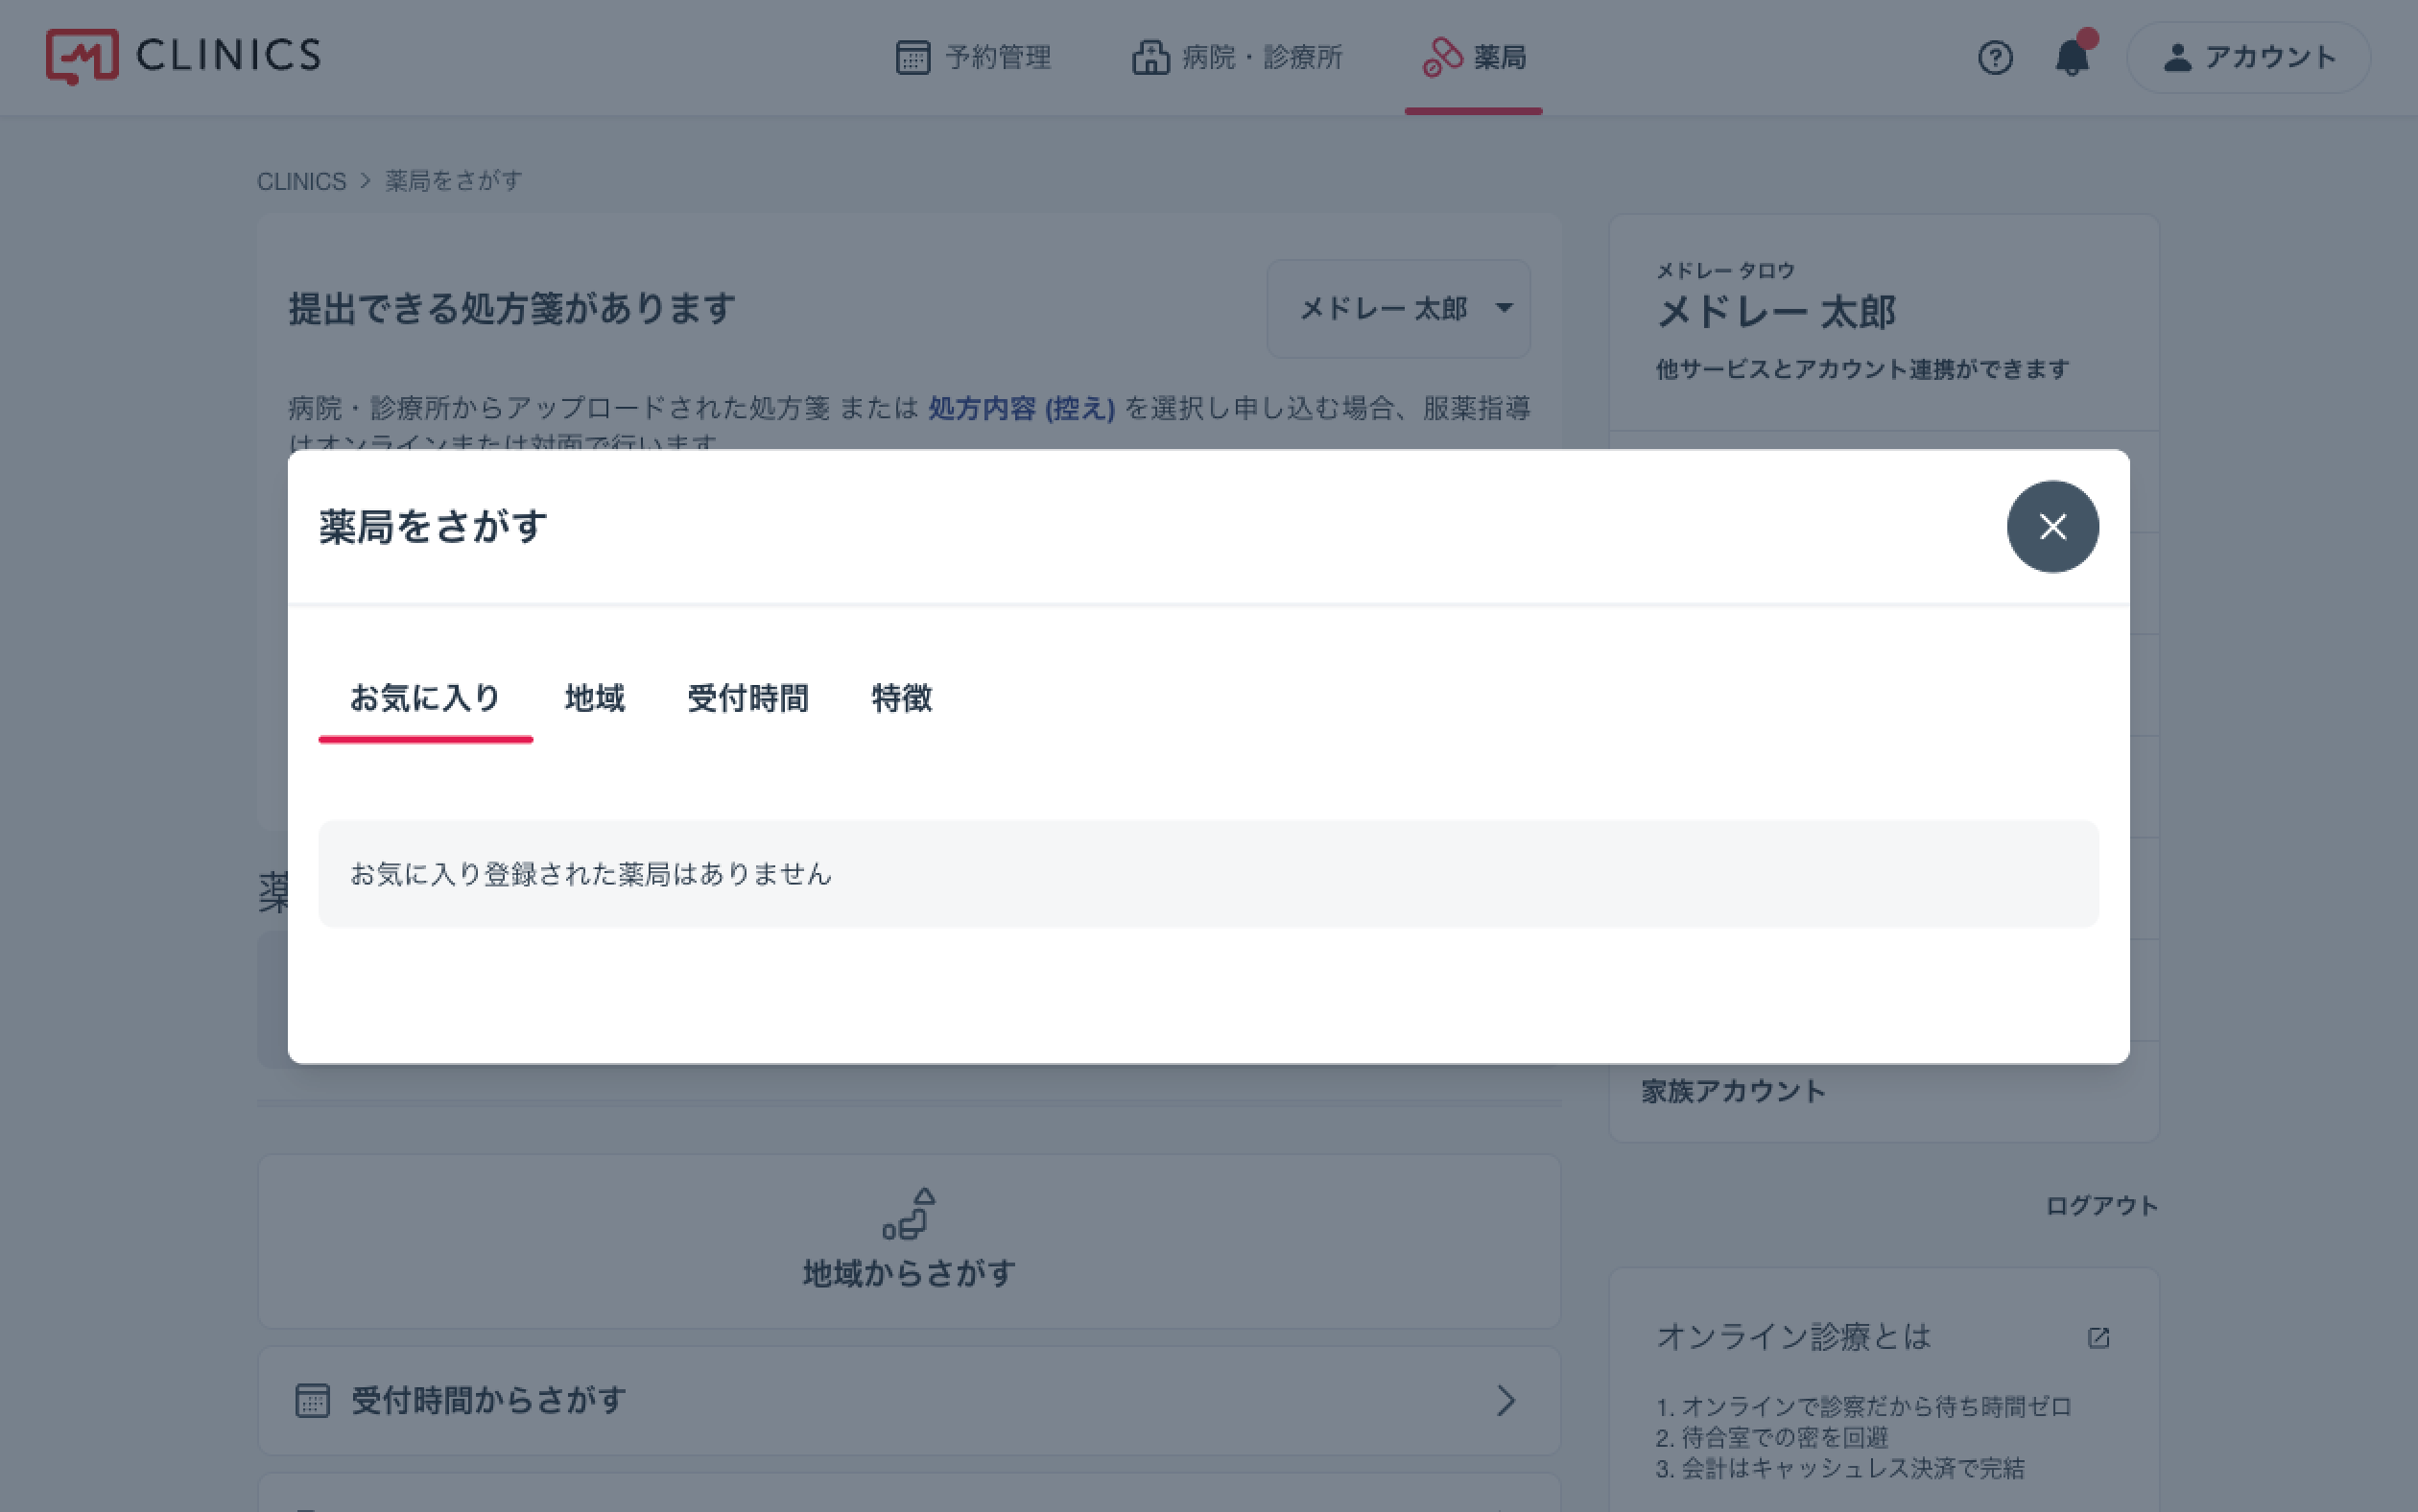This screenshot has width=2418, height=1512.
Task: Switch to the 地域 tab
Action: coord(594,698)
